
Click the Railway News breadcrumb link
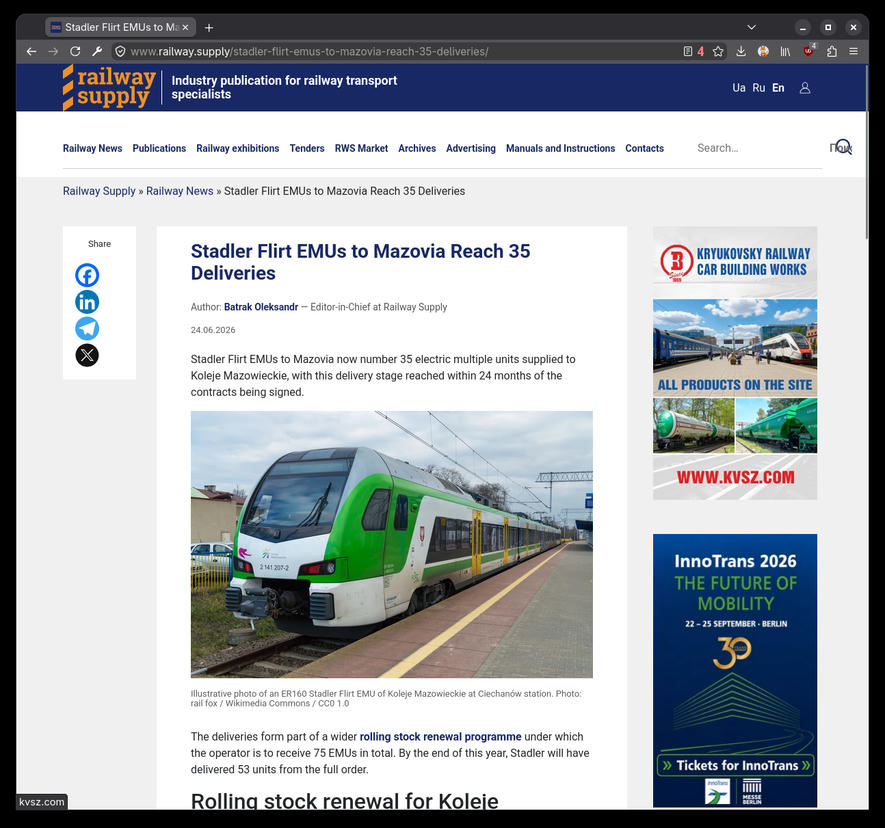coord(179,191)
